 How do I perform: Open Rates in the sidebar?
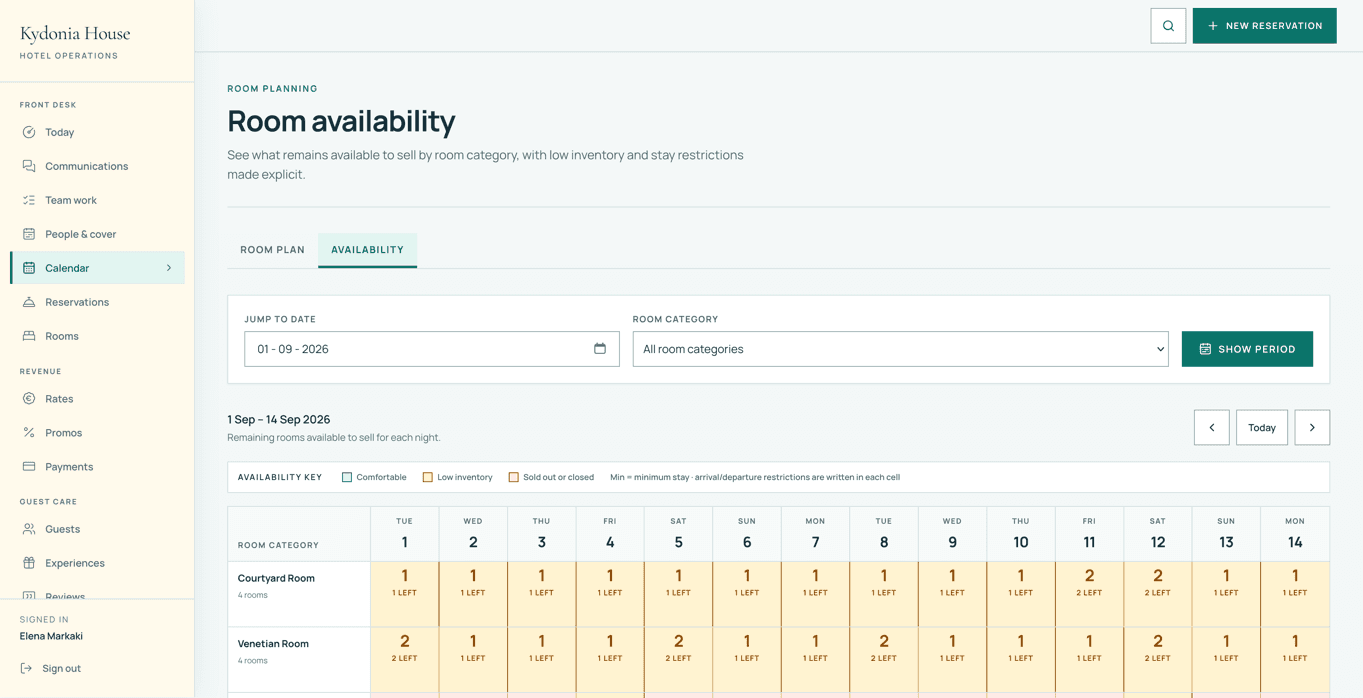(98, 399)
